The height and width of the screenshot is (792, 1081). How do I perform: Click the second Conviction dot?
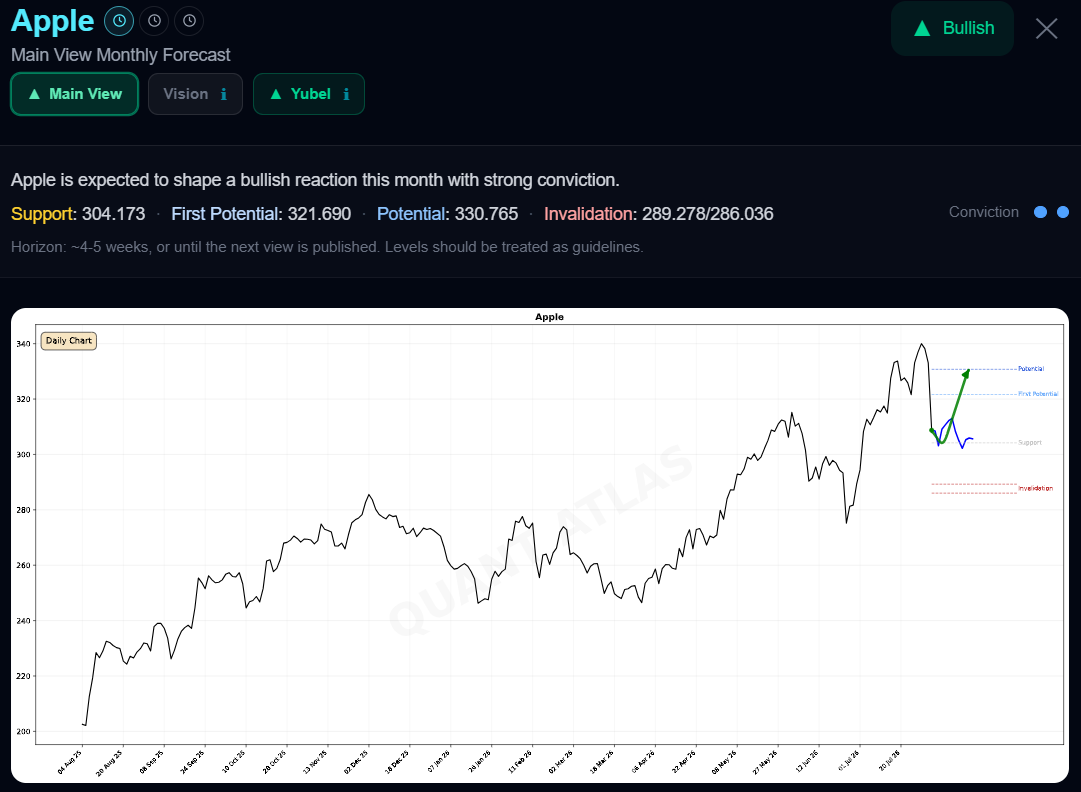[1063, 212]
